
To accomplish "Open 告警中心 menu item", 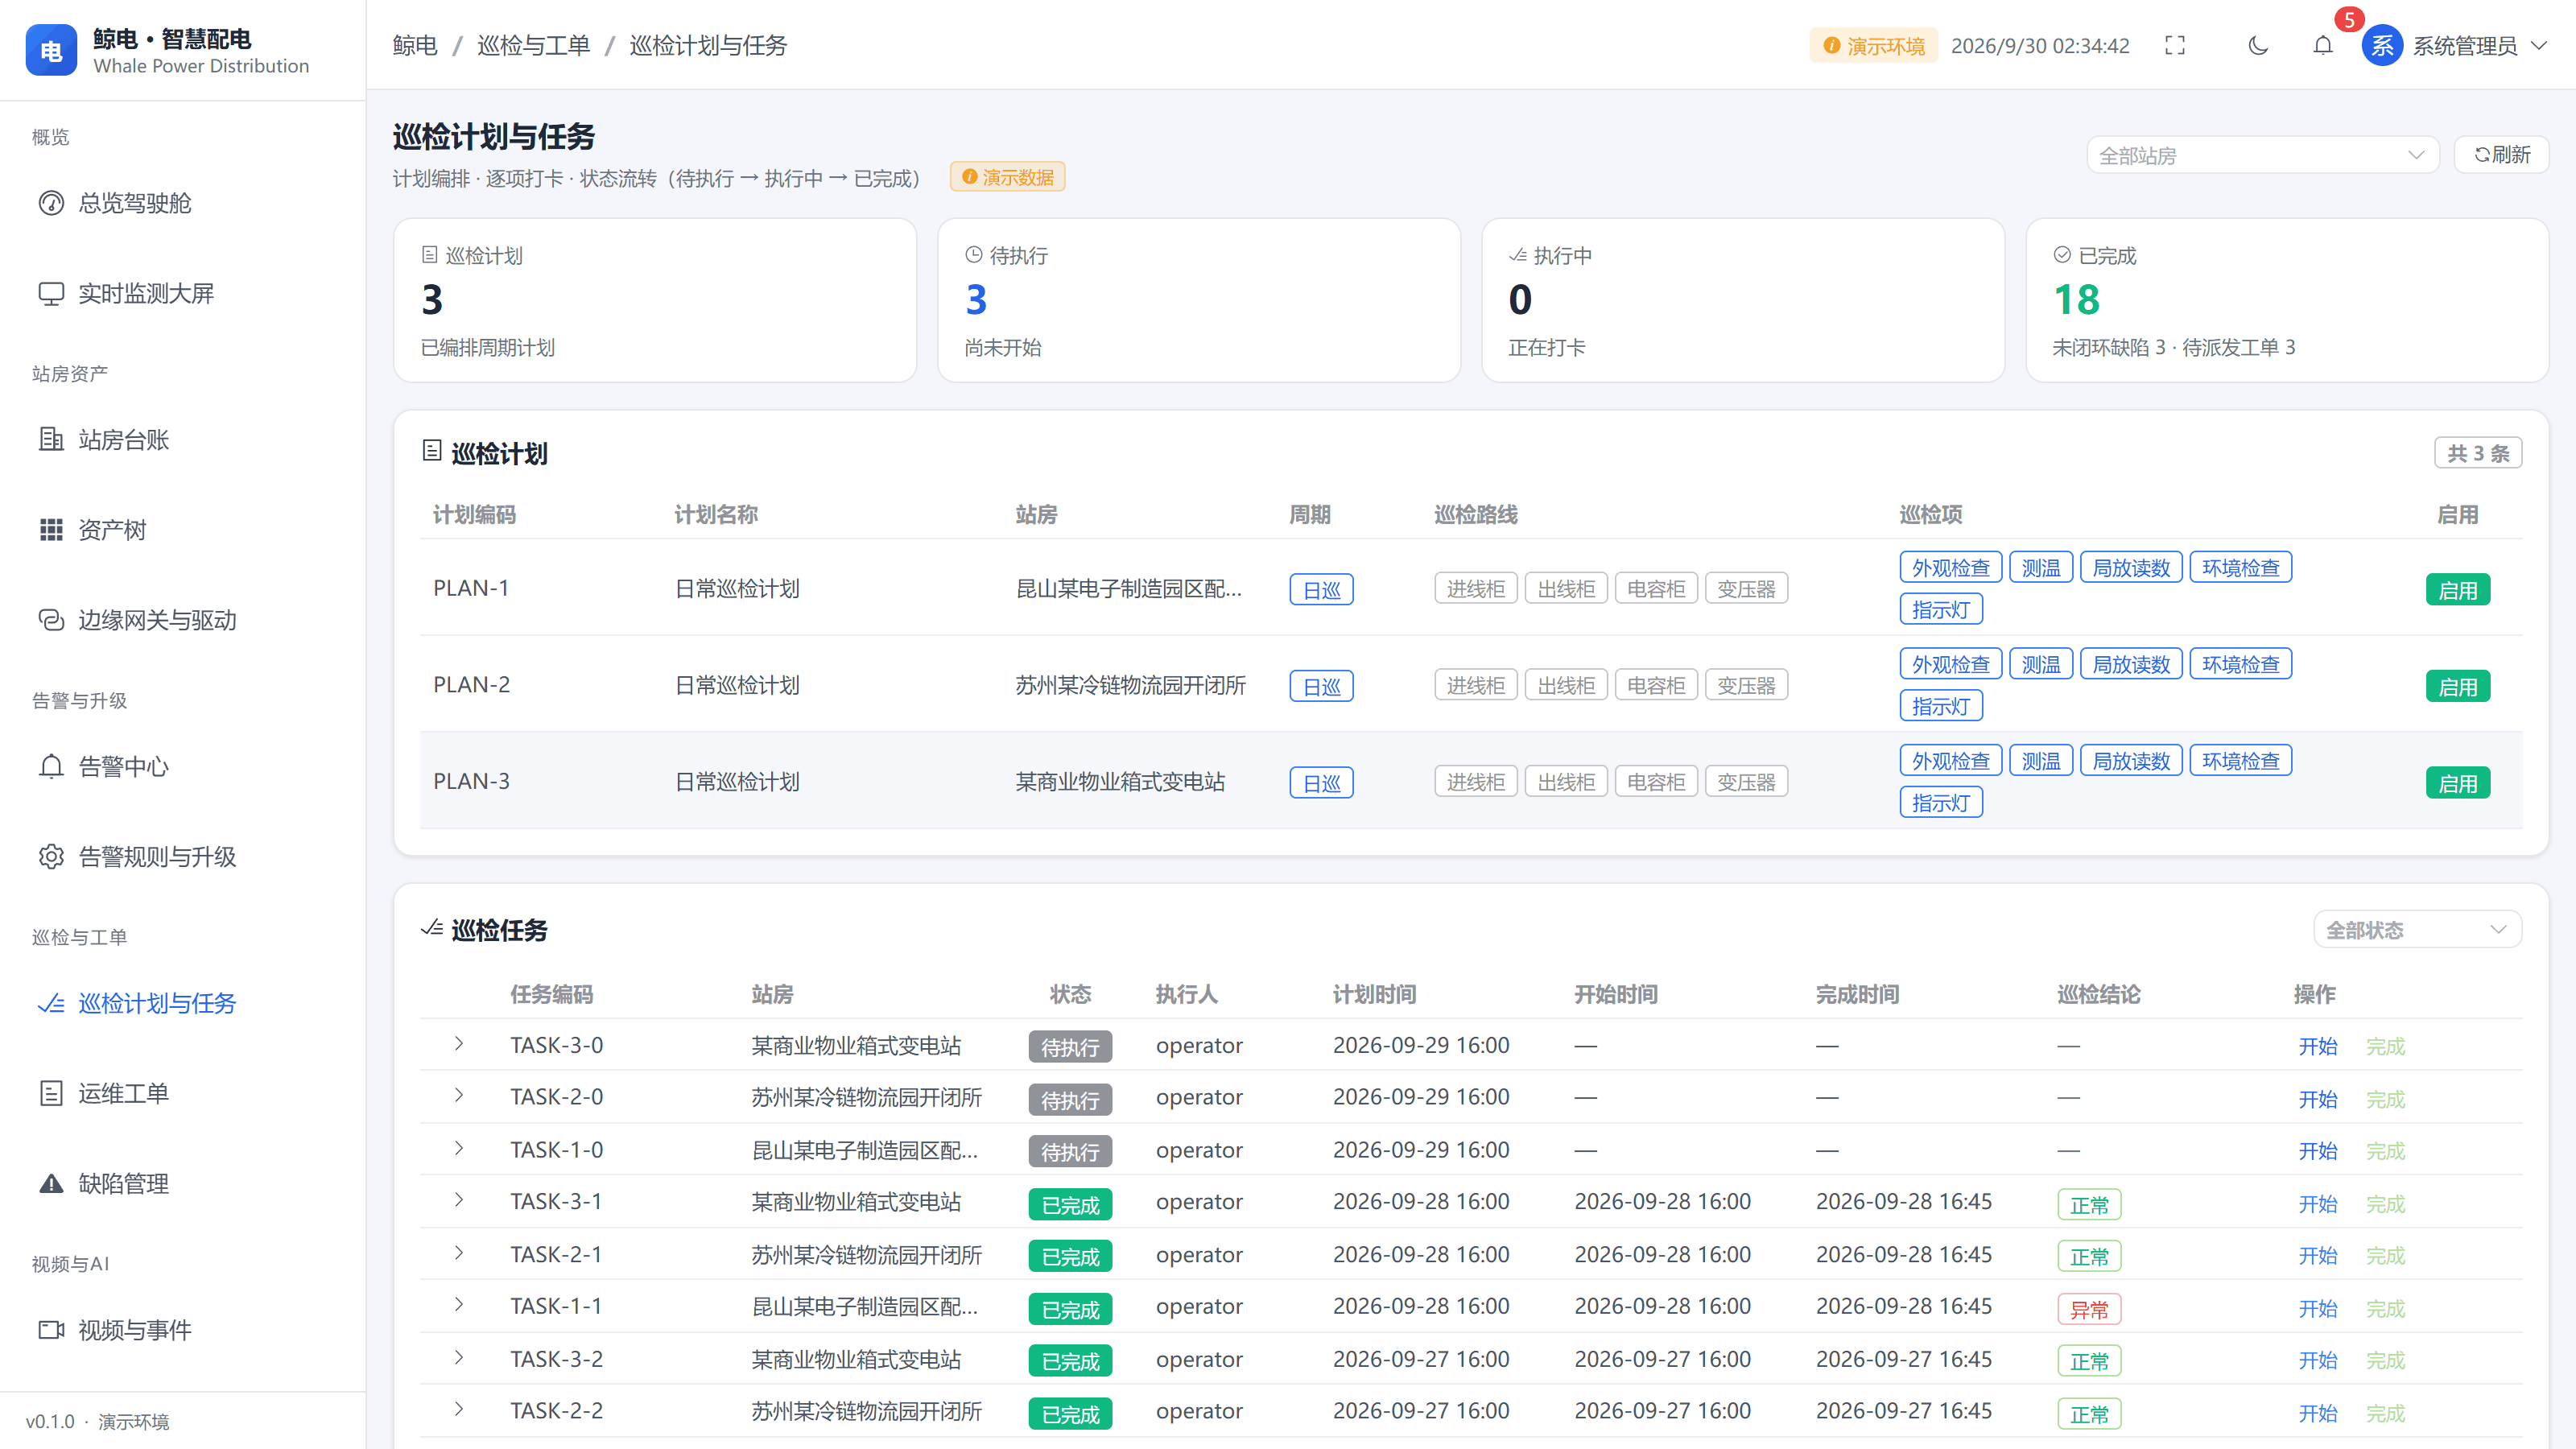I will 183,766.
